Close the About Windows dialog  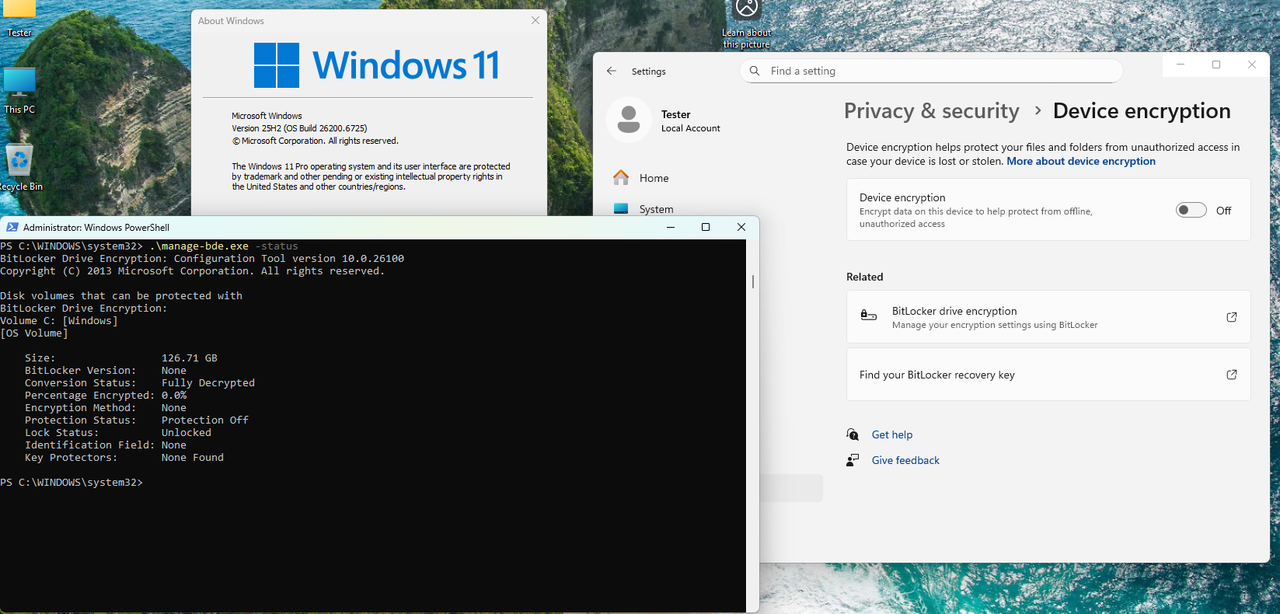coord(535,20)
